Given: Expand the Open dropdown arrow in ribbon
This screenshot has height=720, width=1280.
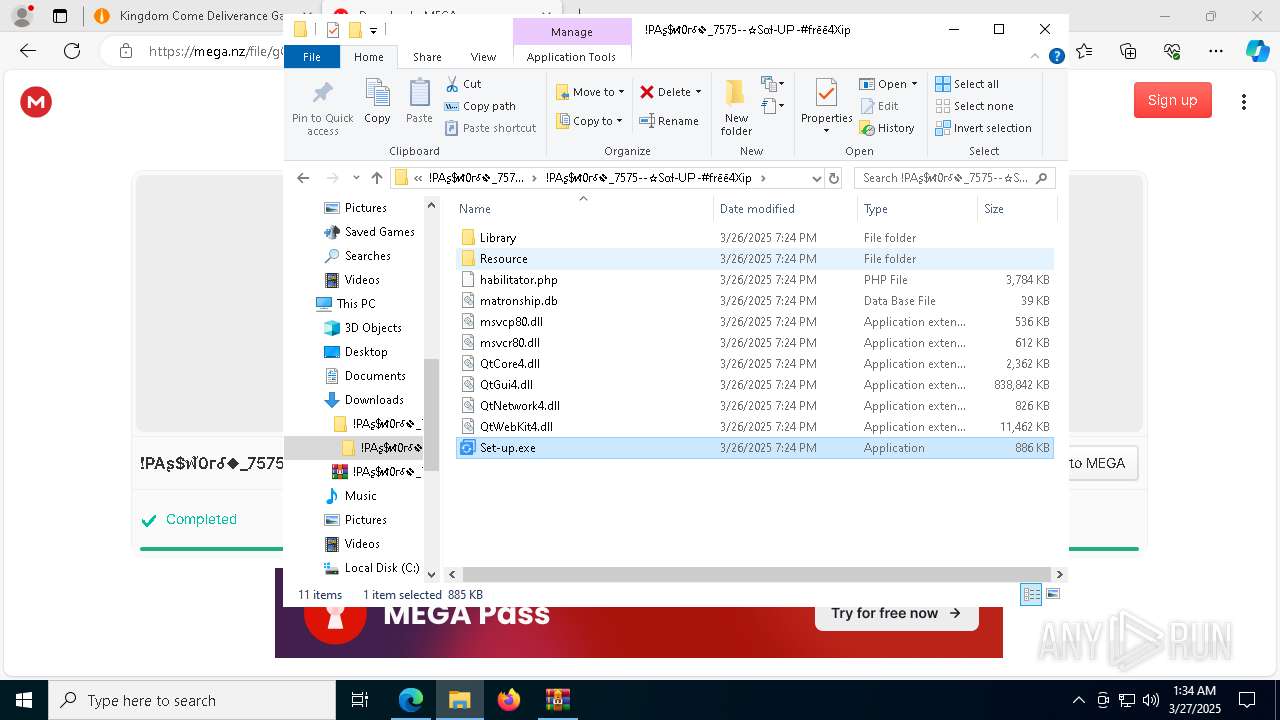Looking at the screenshot, I should (914, 84).
